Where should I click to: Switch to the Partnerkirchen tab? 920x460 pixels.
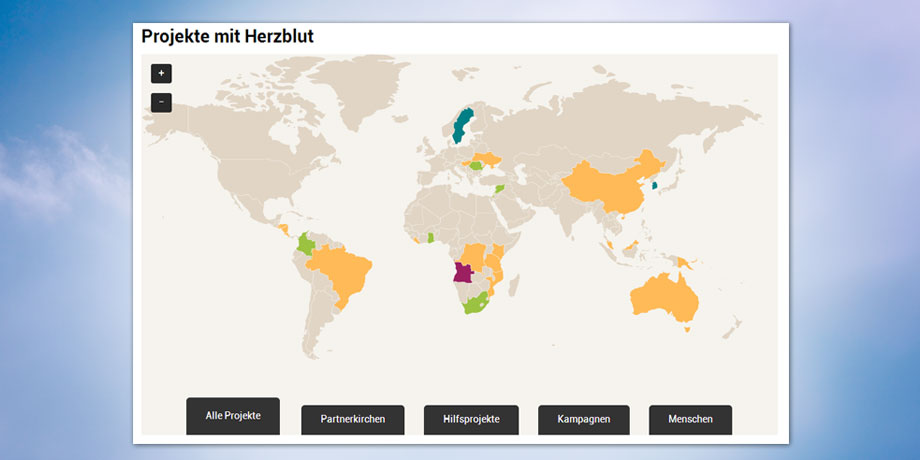point(352,420)
